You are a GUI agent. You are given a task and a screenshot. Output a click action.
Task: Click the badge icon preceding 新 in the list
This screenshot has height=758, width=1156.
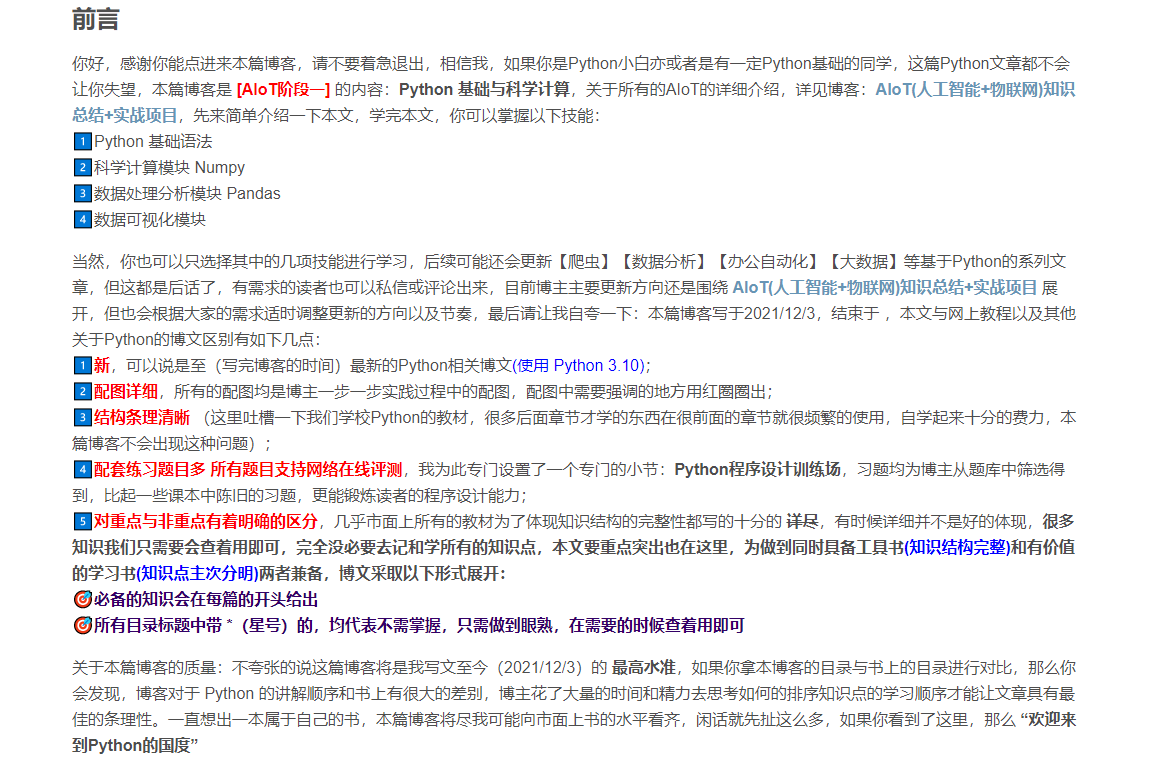tap(81, 364)
